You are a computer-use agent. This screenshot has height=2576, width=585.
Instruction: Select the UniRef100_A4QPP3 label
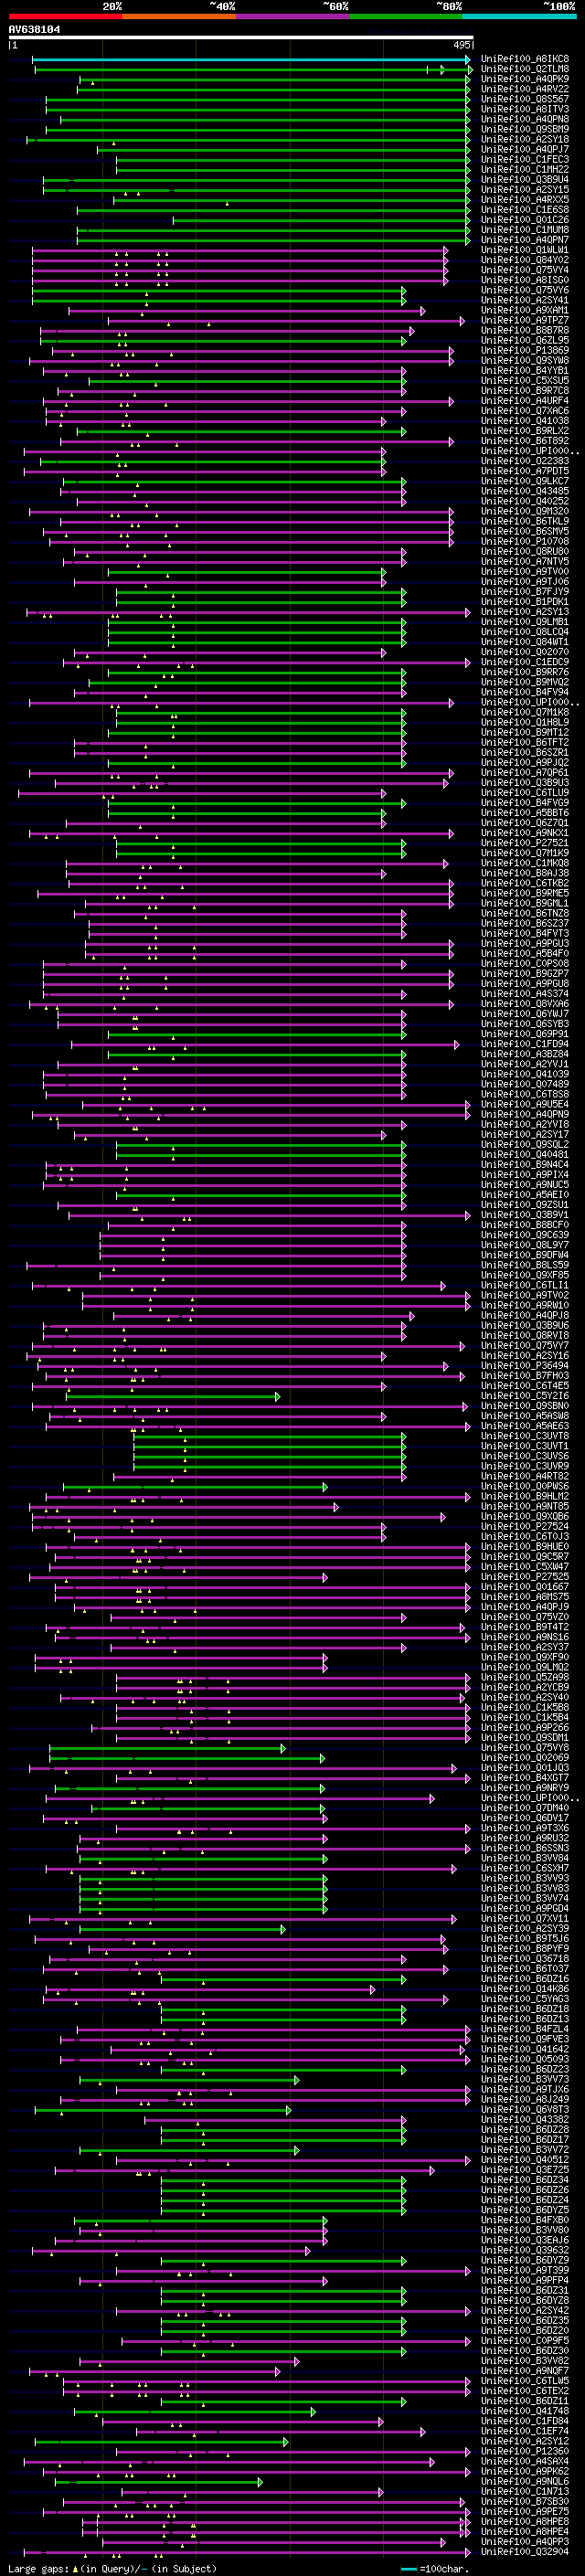(x=525, y=2541)
